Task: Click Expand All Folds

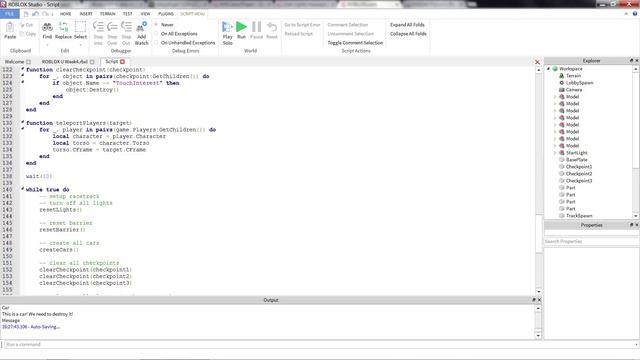Action: (407, 24)
